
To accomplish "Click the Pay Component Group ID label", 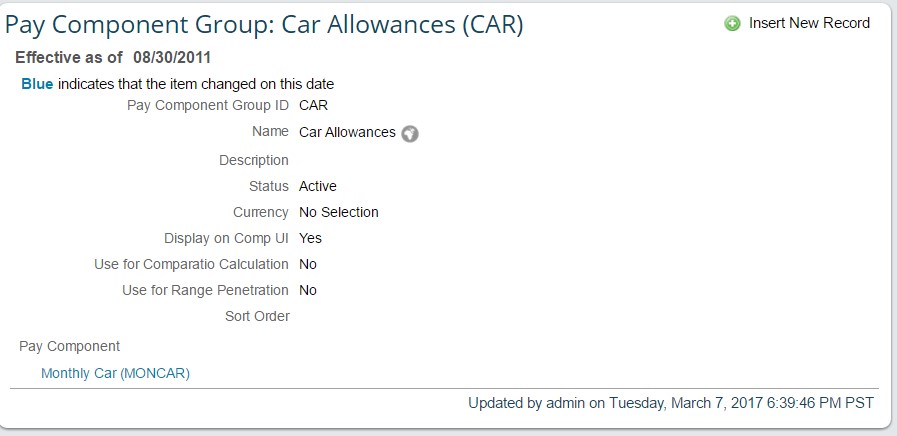I will tap(208, 106).
